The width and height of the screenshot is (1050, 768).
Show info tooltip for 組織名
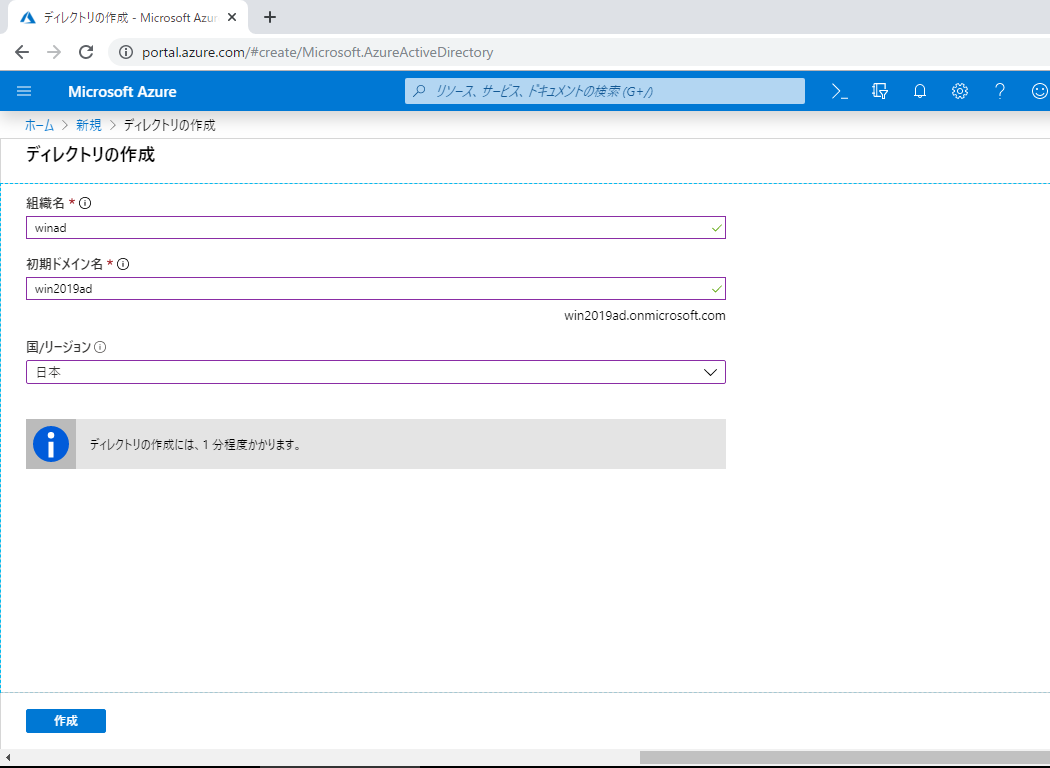[85, 203]
